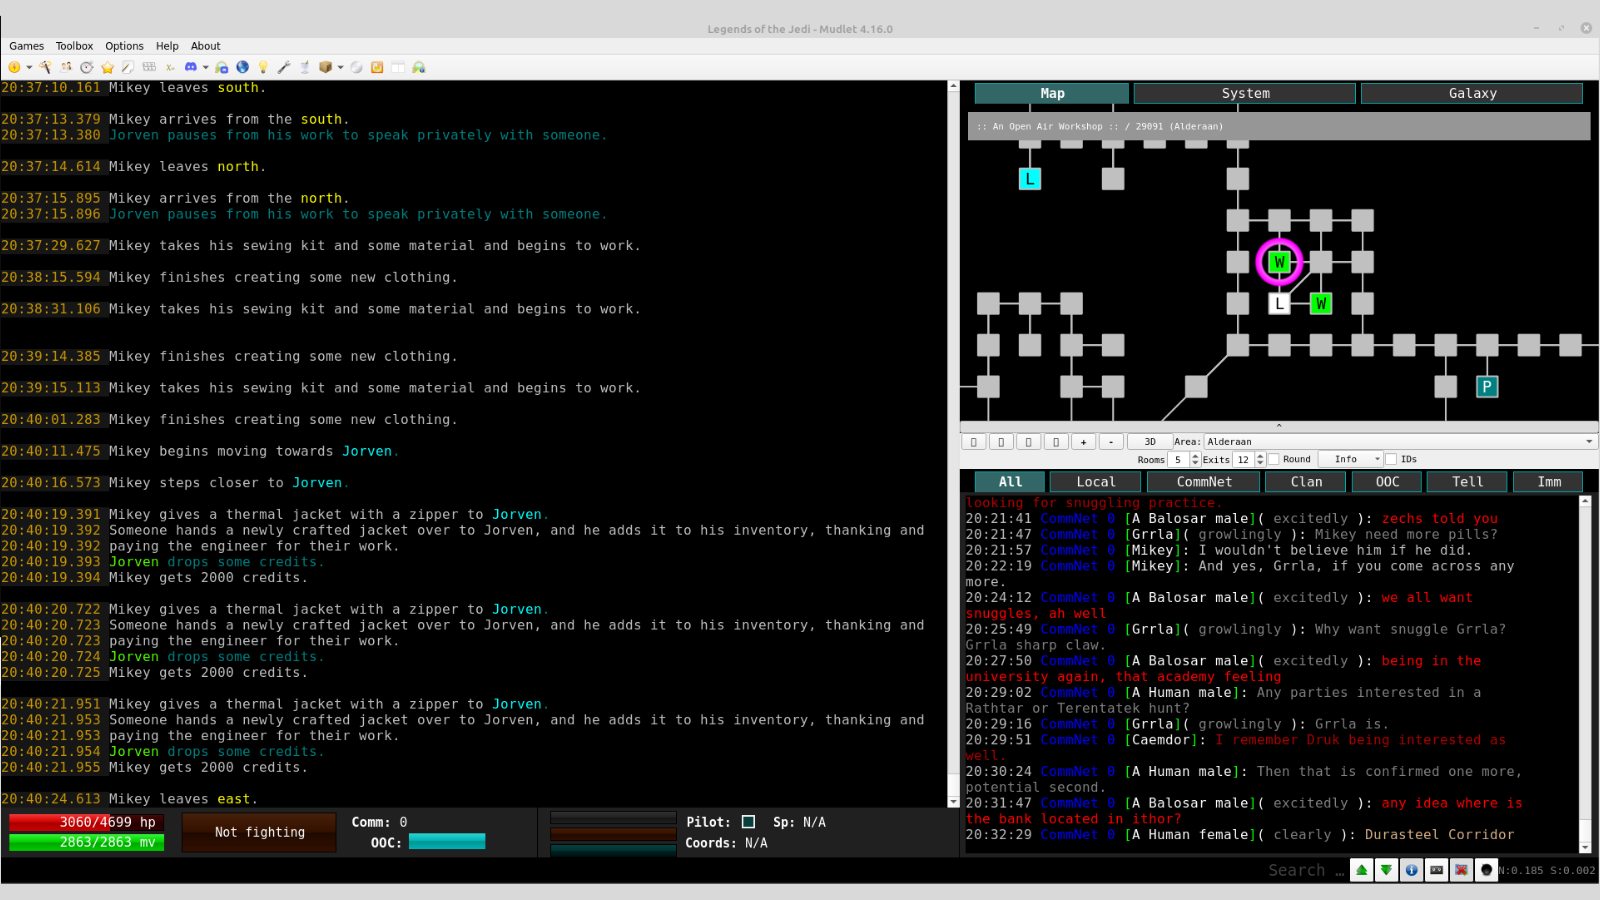This screenshot has height=900, width=1600.
Task: Click the Search input field
Action: pyautogui.click(x=1297, y=870)
